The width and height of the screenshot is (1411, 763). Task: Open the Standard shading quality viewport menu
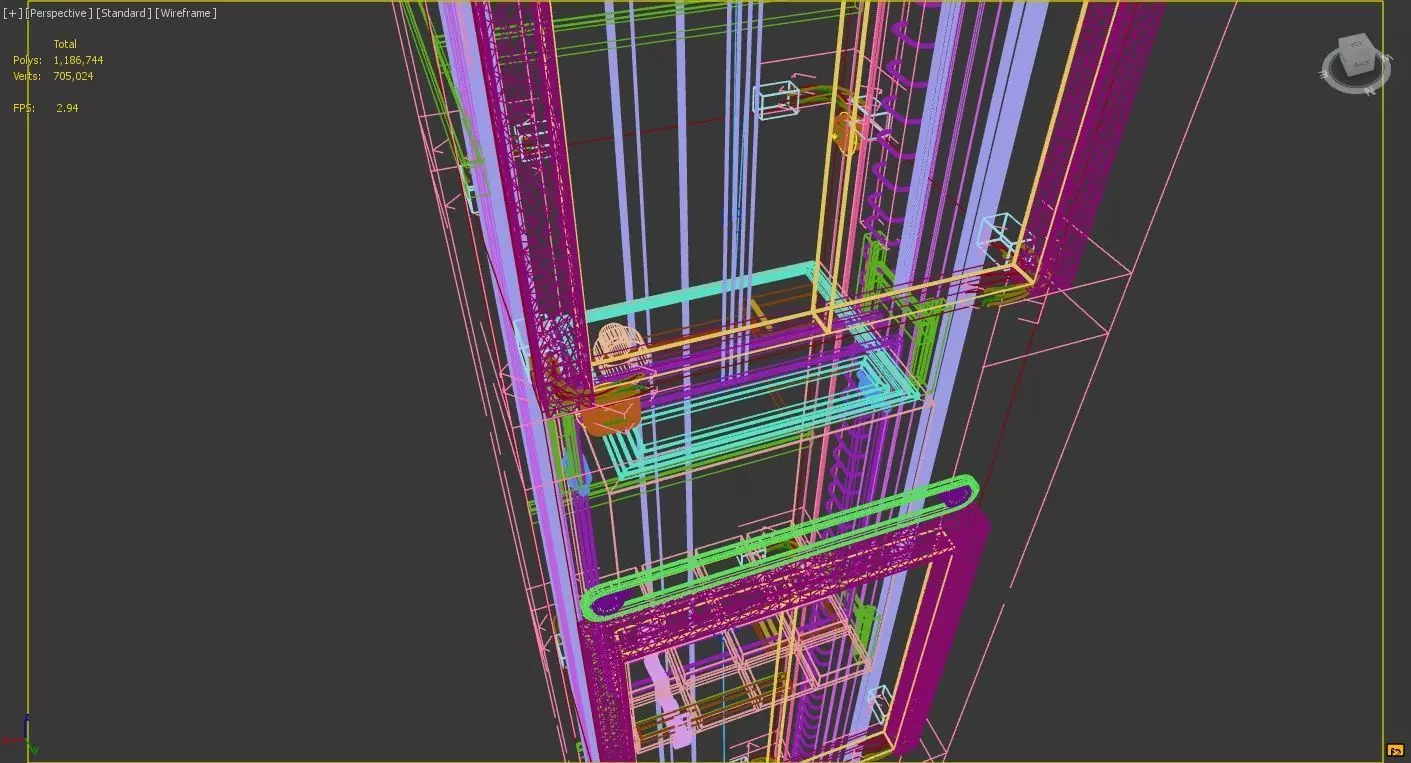(x=124, y=13)
